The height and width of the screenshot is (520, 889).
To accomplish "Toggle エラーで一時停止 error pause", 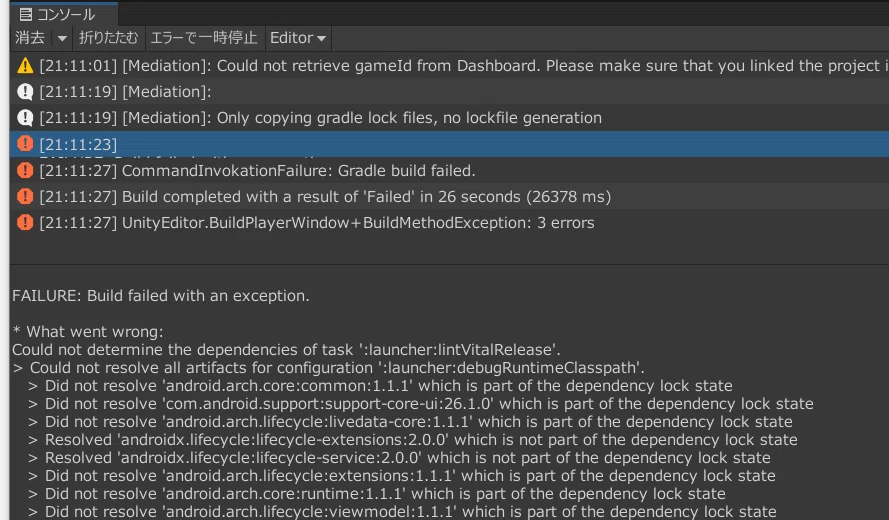I will point(204,38).
